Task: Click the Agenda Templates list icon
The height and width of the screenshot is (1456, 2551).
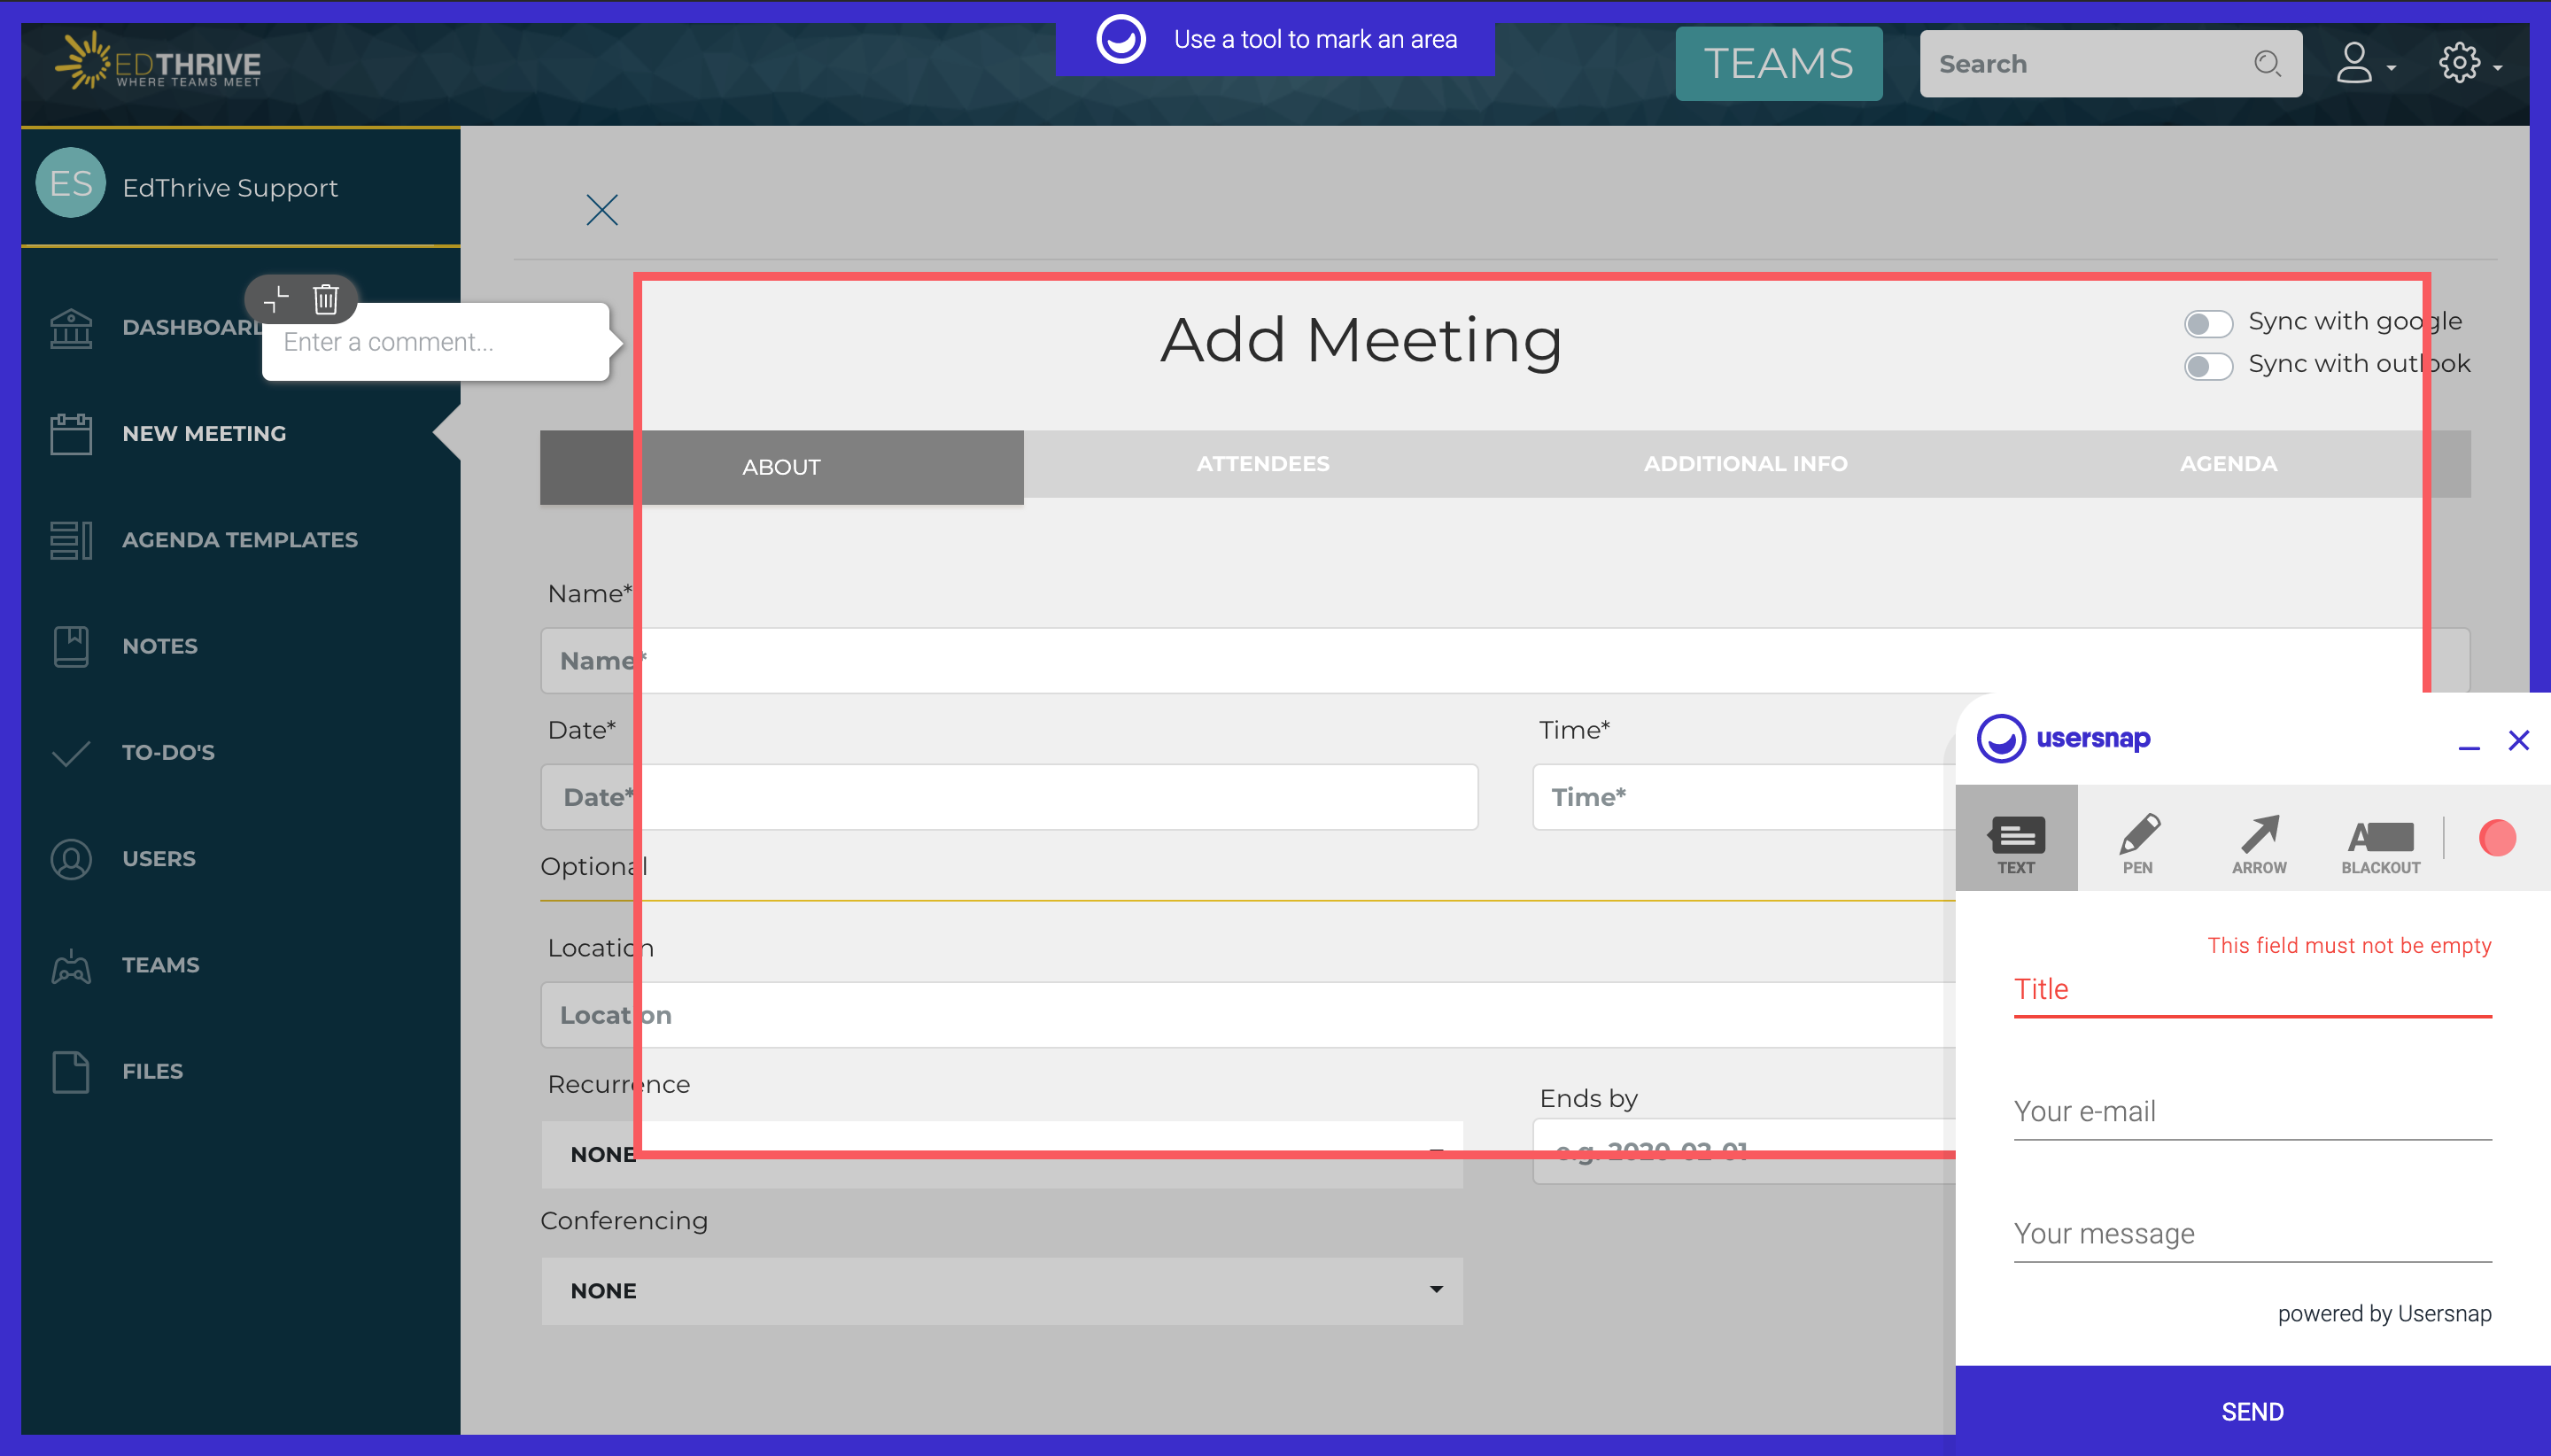Action: coord(71,540)
